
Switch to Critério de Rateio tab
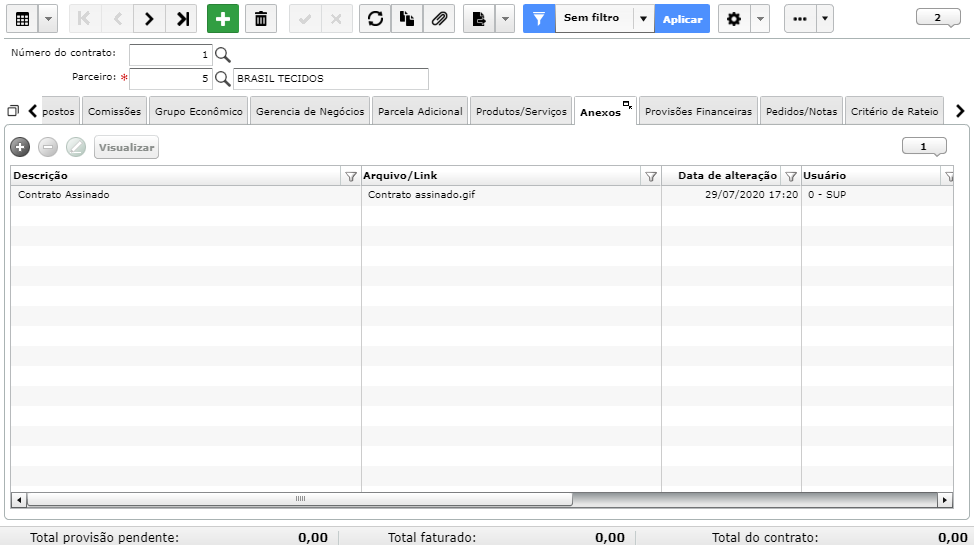click(x=894, y=111)
